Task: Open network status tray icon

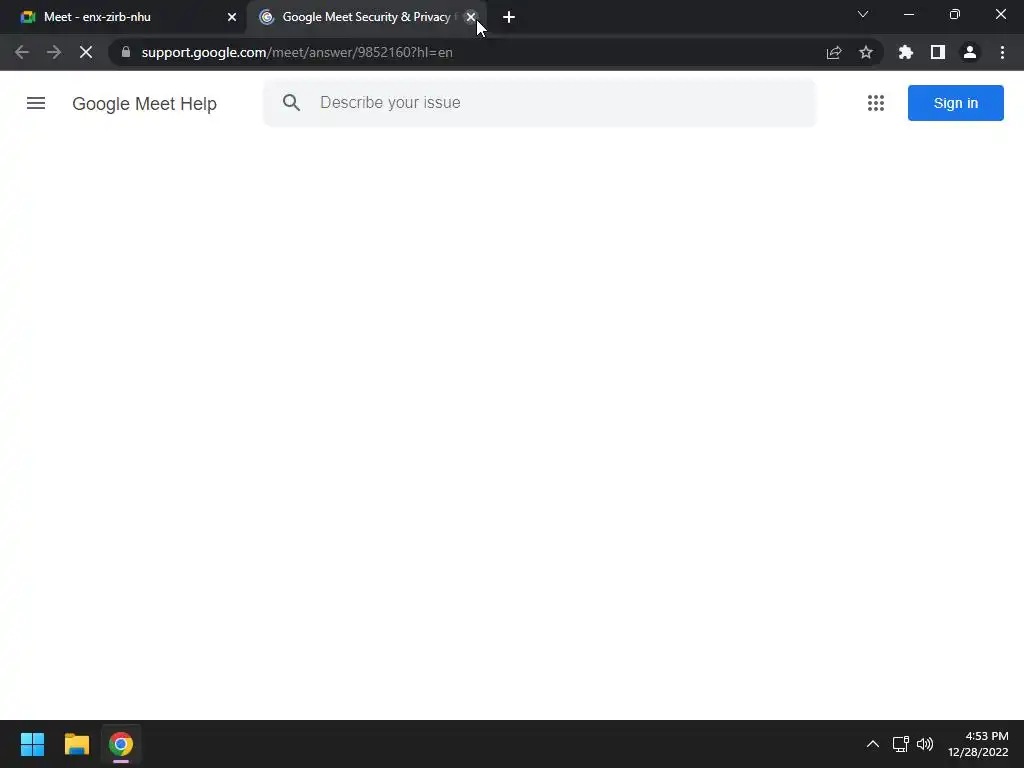Action: 901,744
